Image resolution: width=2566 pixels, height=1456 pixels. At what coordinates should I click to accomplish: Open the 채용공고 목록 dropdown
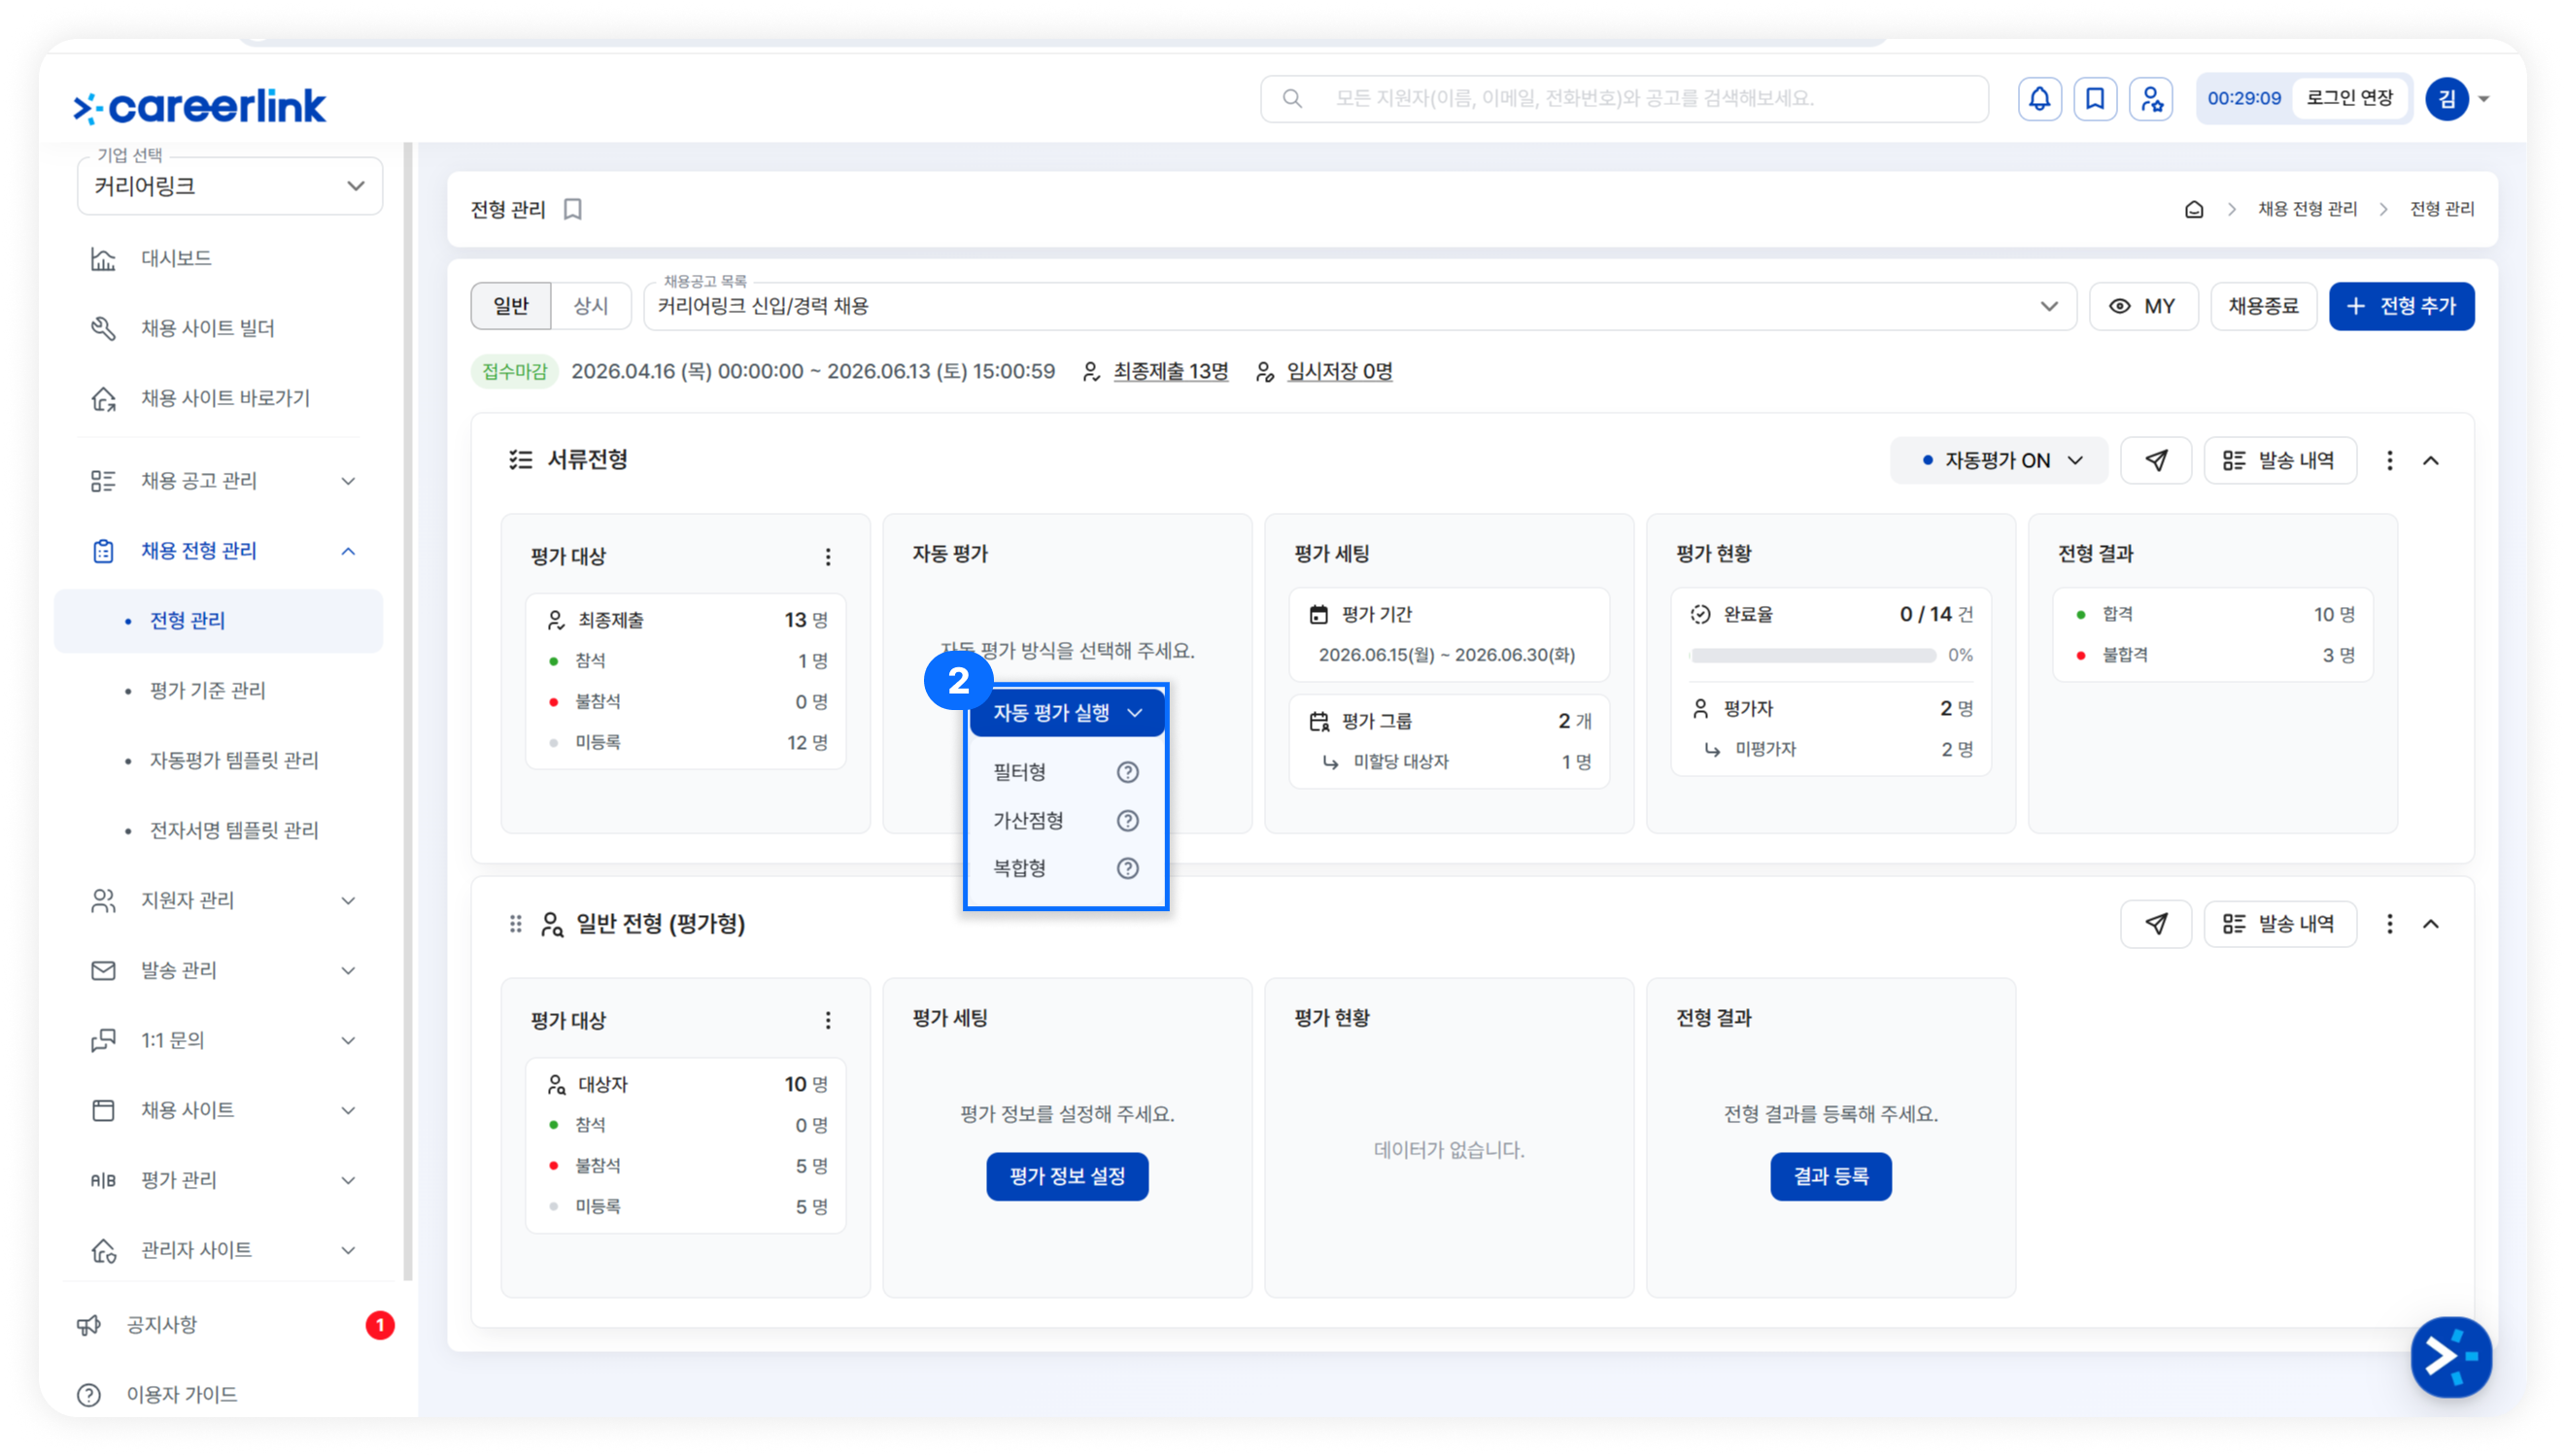coord(1360,306)
